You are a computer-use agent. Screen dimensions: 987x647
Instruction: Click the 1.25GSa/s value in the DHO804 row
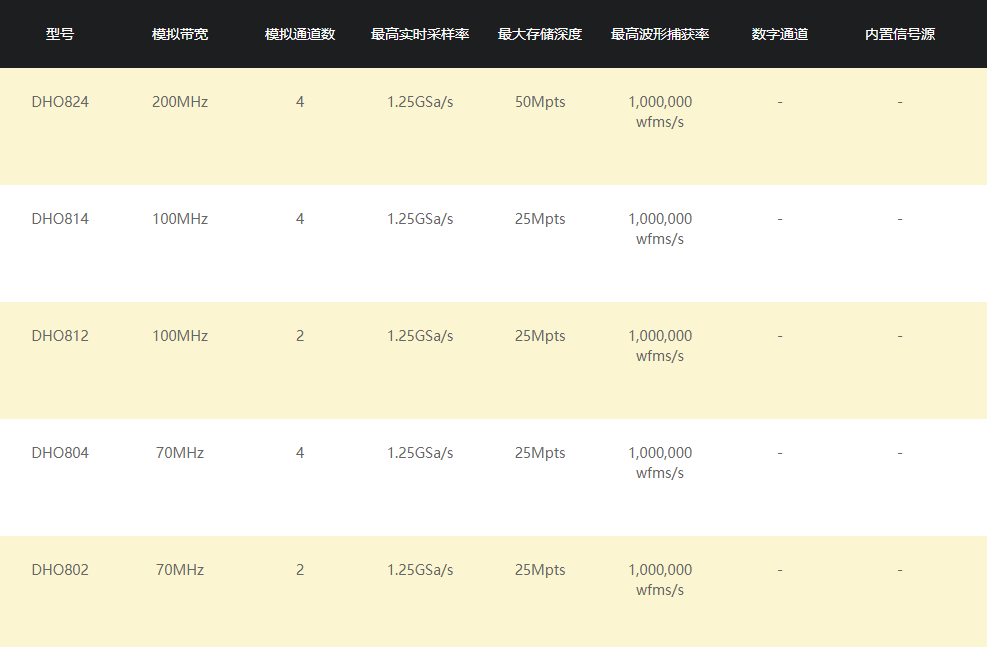[420, 453]
